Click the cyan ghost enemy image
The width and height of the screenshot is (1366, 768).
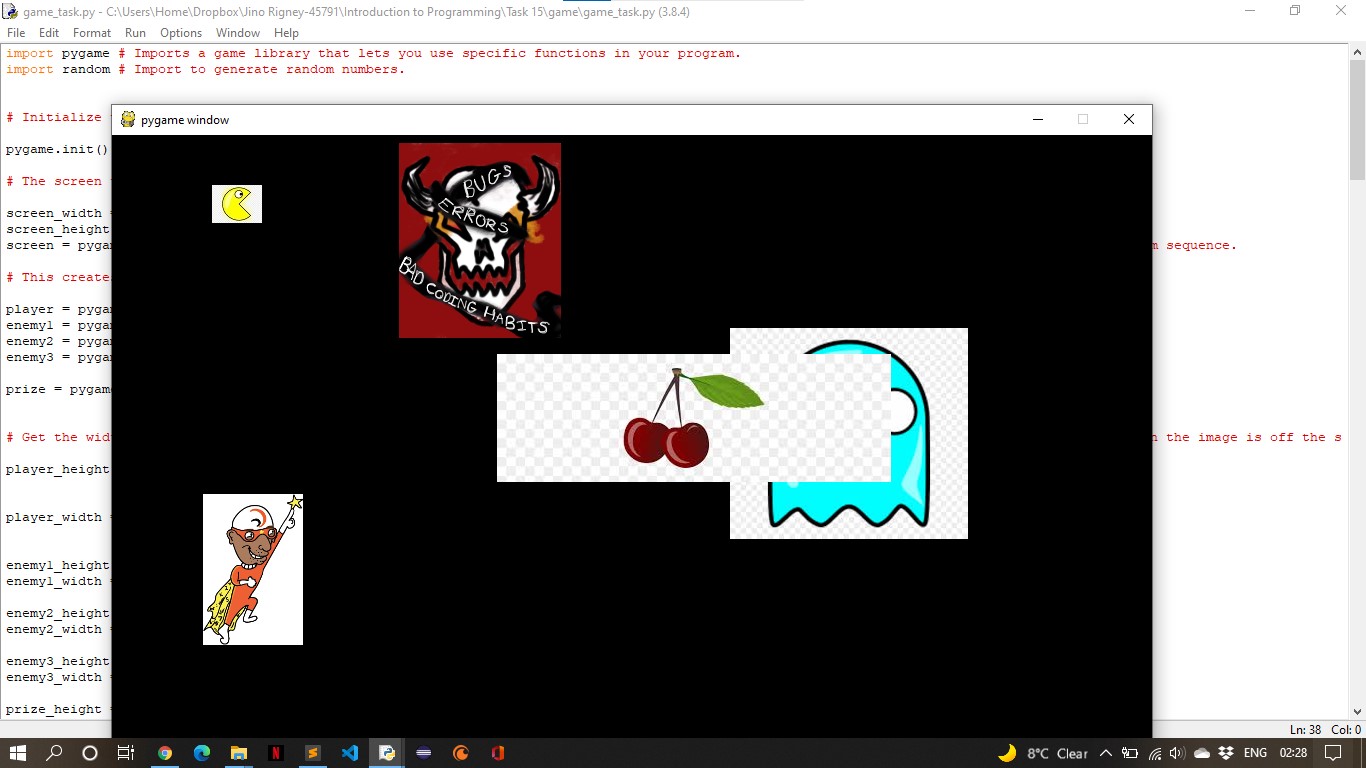tap(849, 433)
